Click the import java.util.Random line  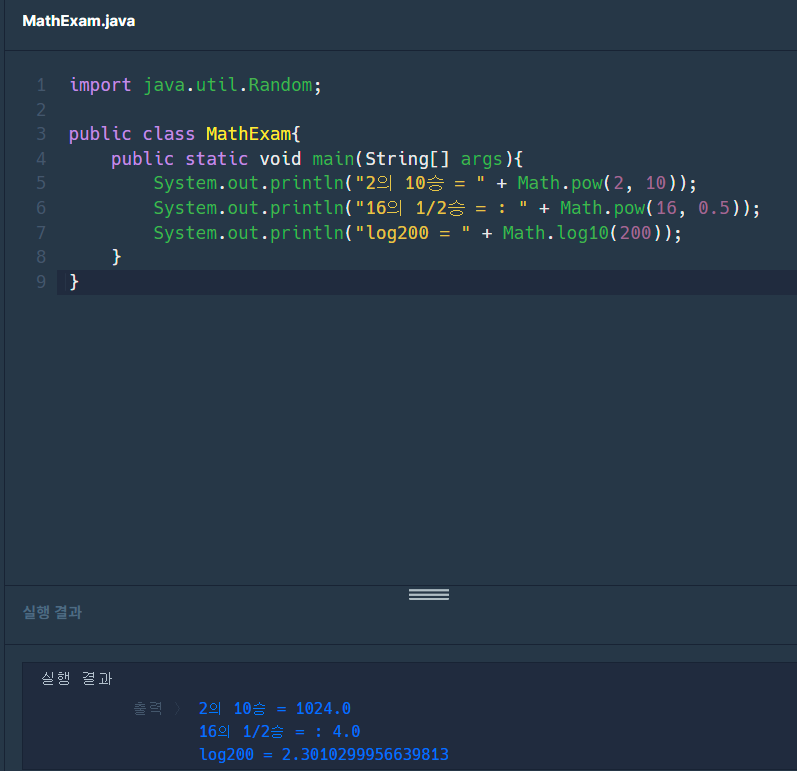(x=195, y=85)
